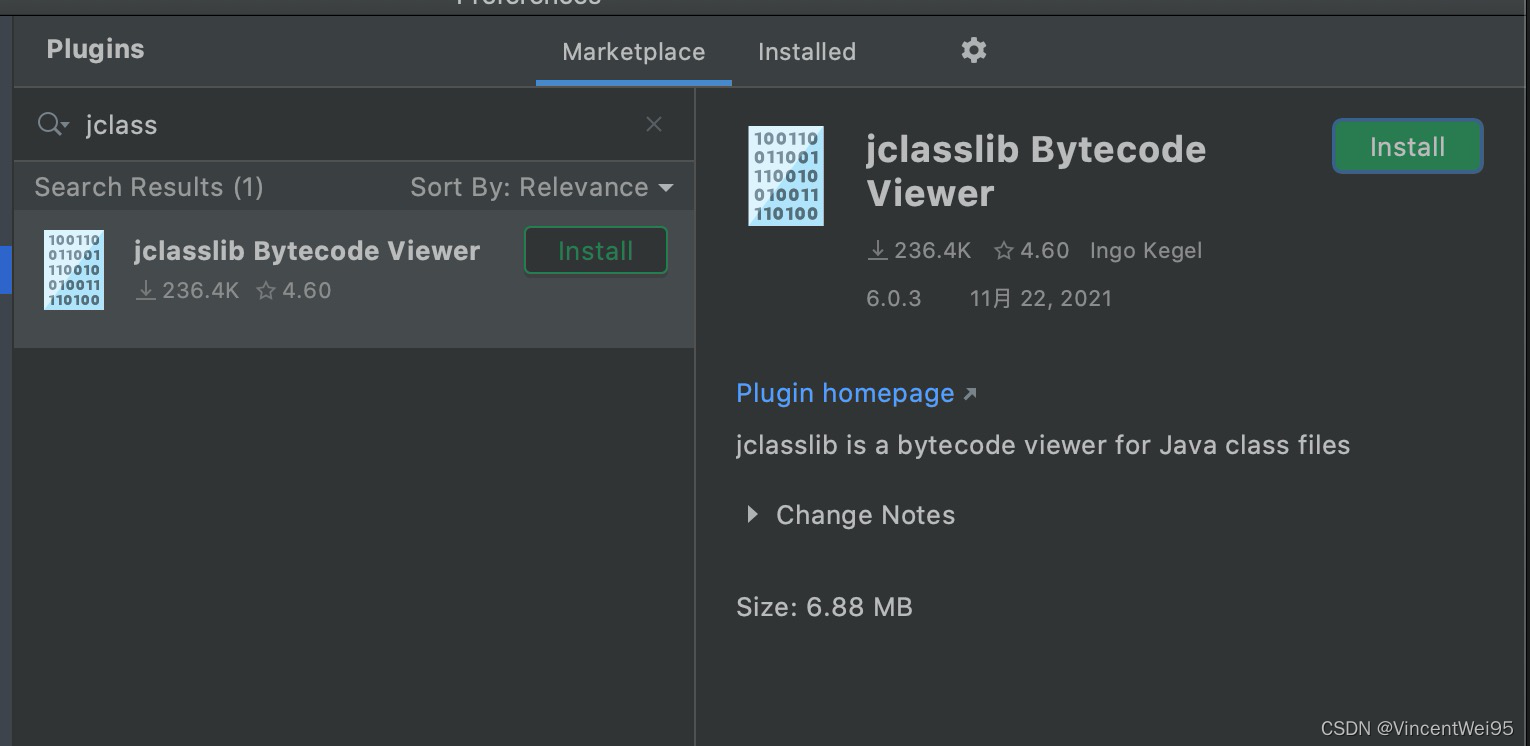Install jclasslib from the search results list
Viewport: 1530px width, 746px height.
point(596,251)
